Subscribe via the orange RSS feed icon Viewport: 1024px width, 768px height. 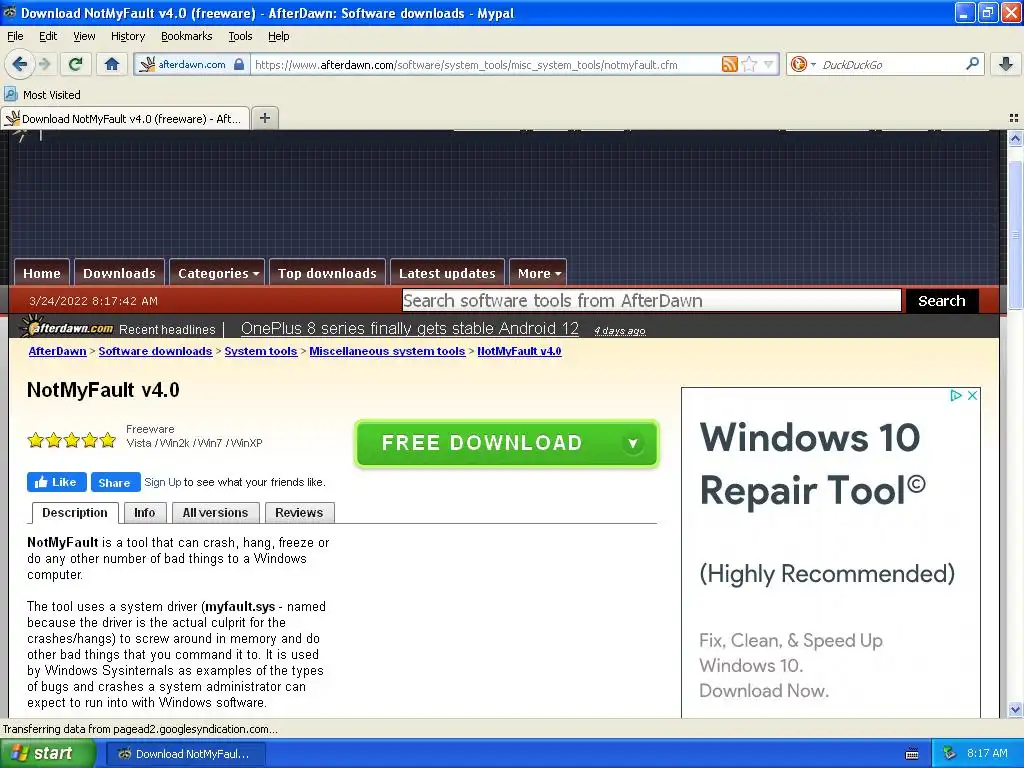tap(729, 64)
